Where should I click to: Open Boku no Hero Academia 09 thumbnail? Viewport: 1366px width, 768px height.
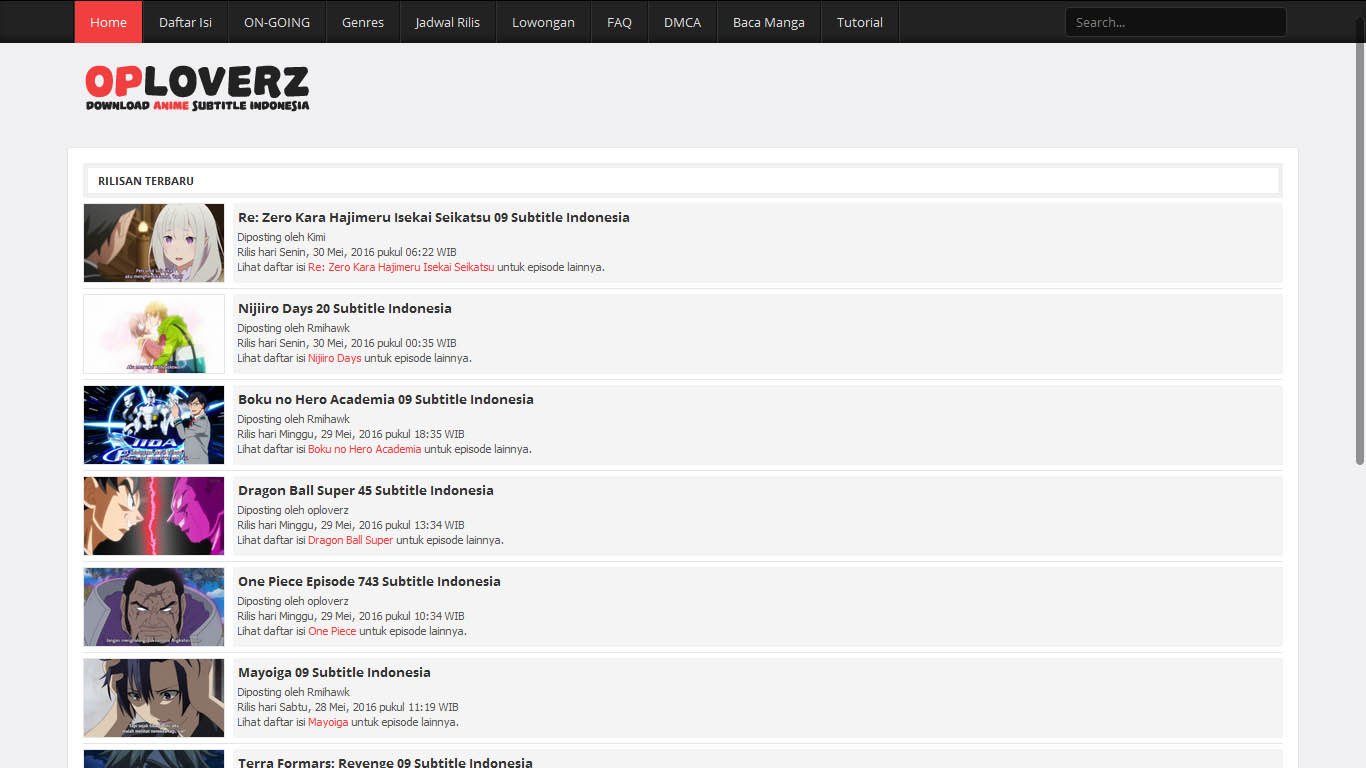(x=154, y=425)
